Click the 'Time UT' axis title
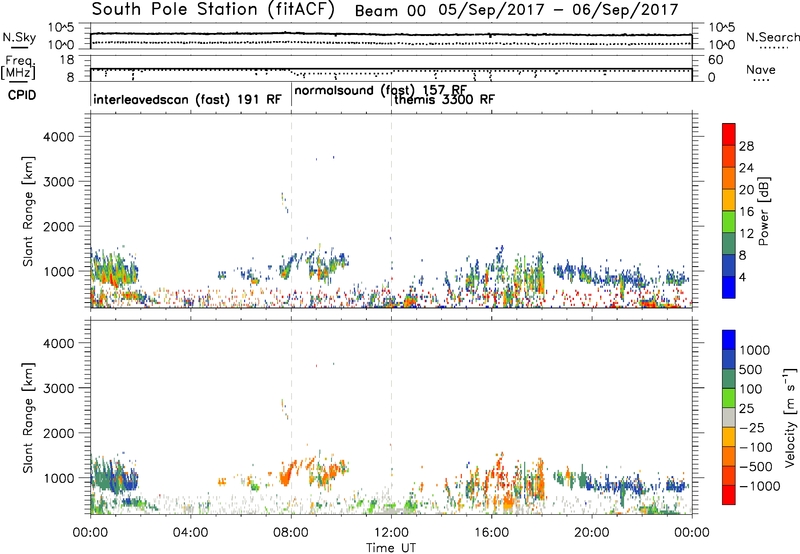800x554 pixels. point(391,548)
